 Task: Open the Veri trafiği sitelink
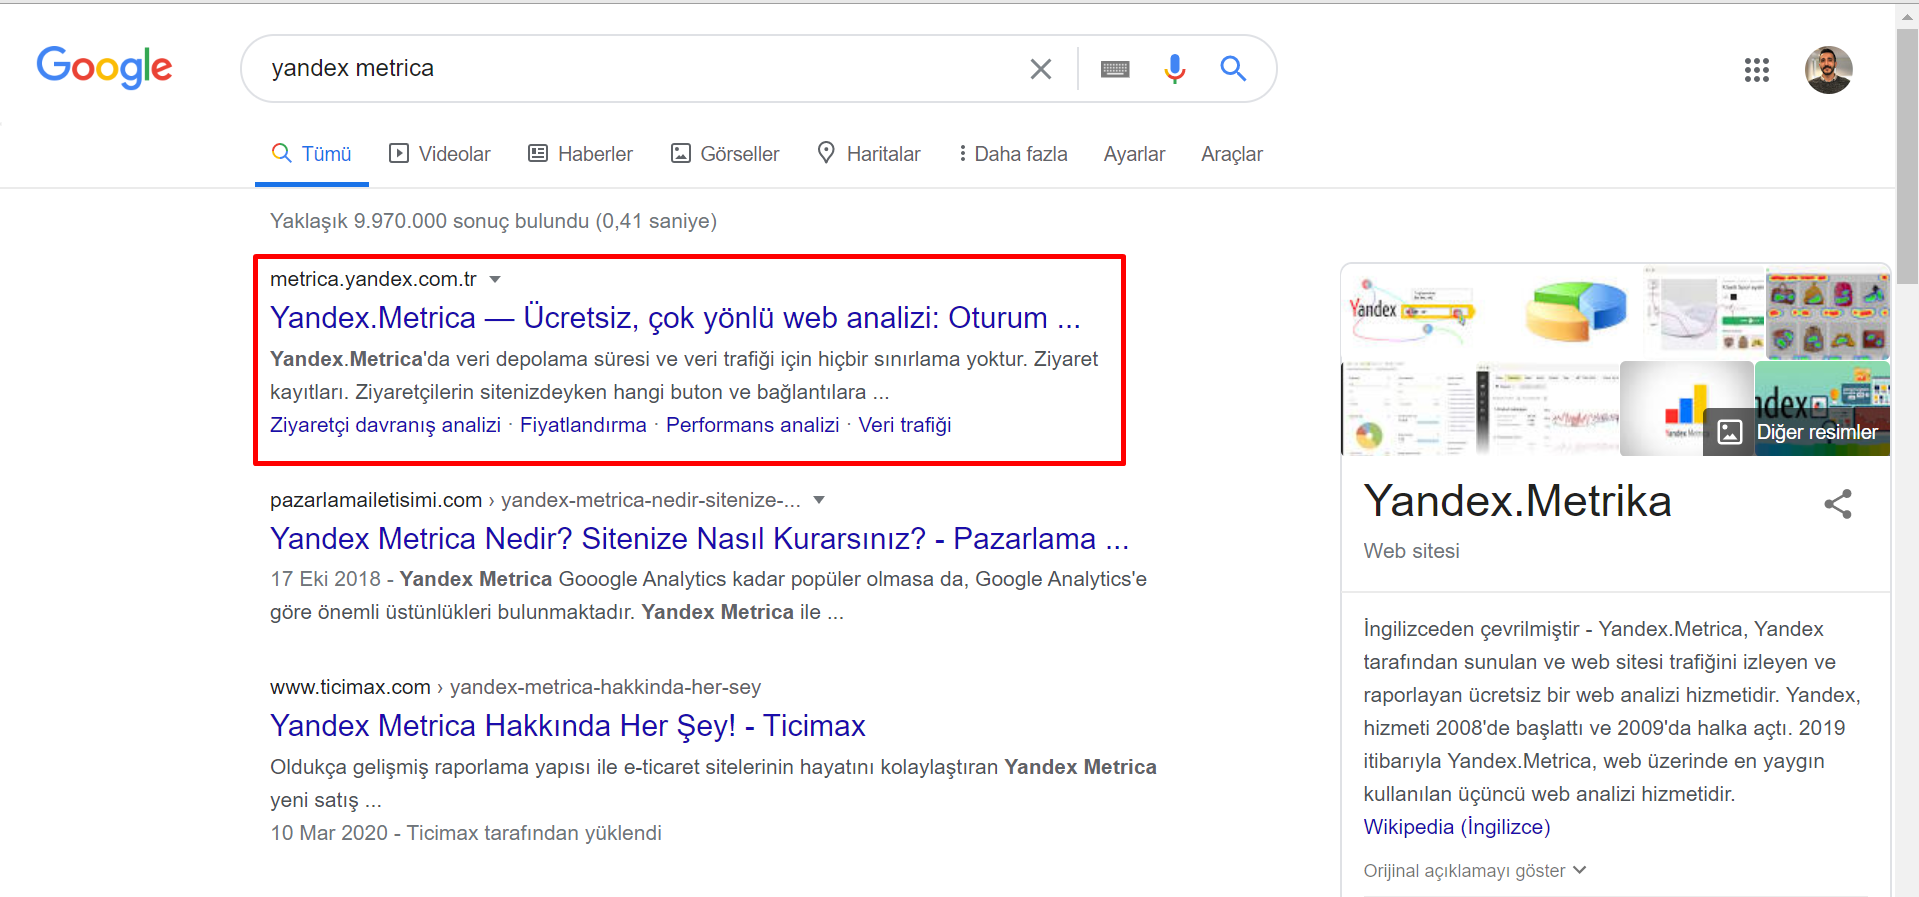[905, 425]
